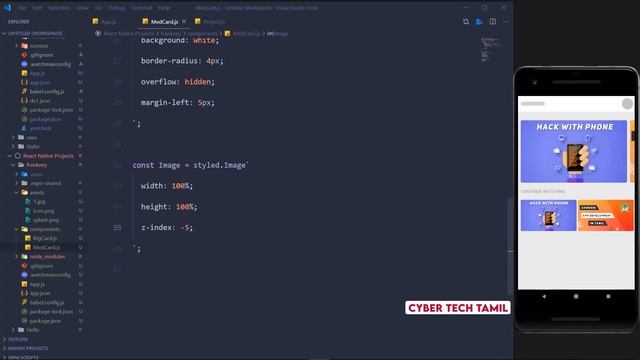Click the JSON braces icon beside de1.json

(x=24, y=100)
